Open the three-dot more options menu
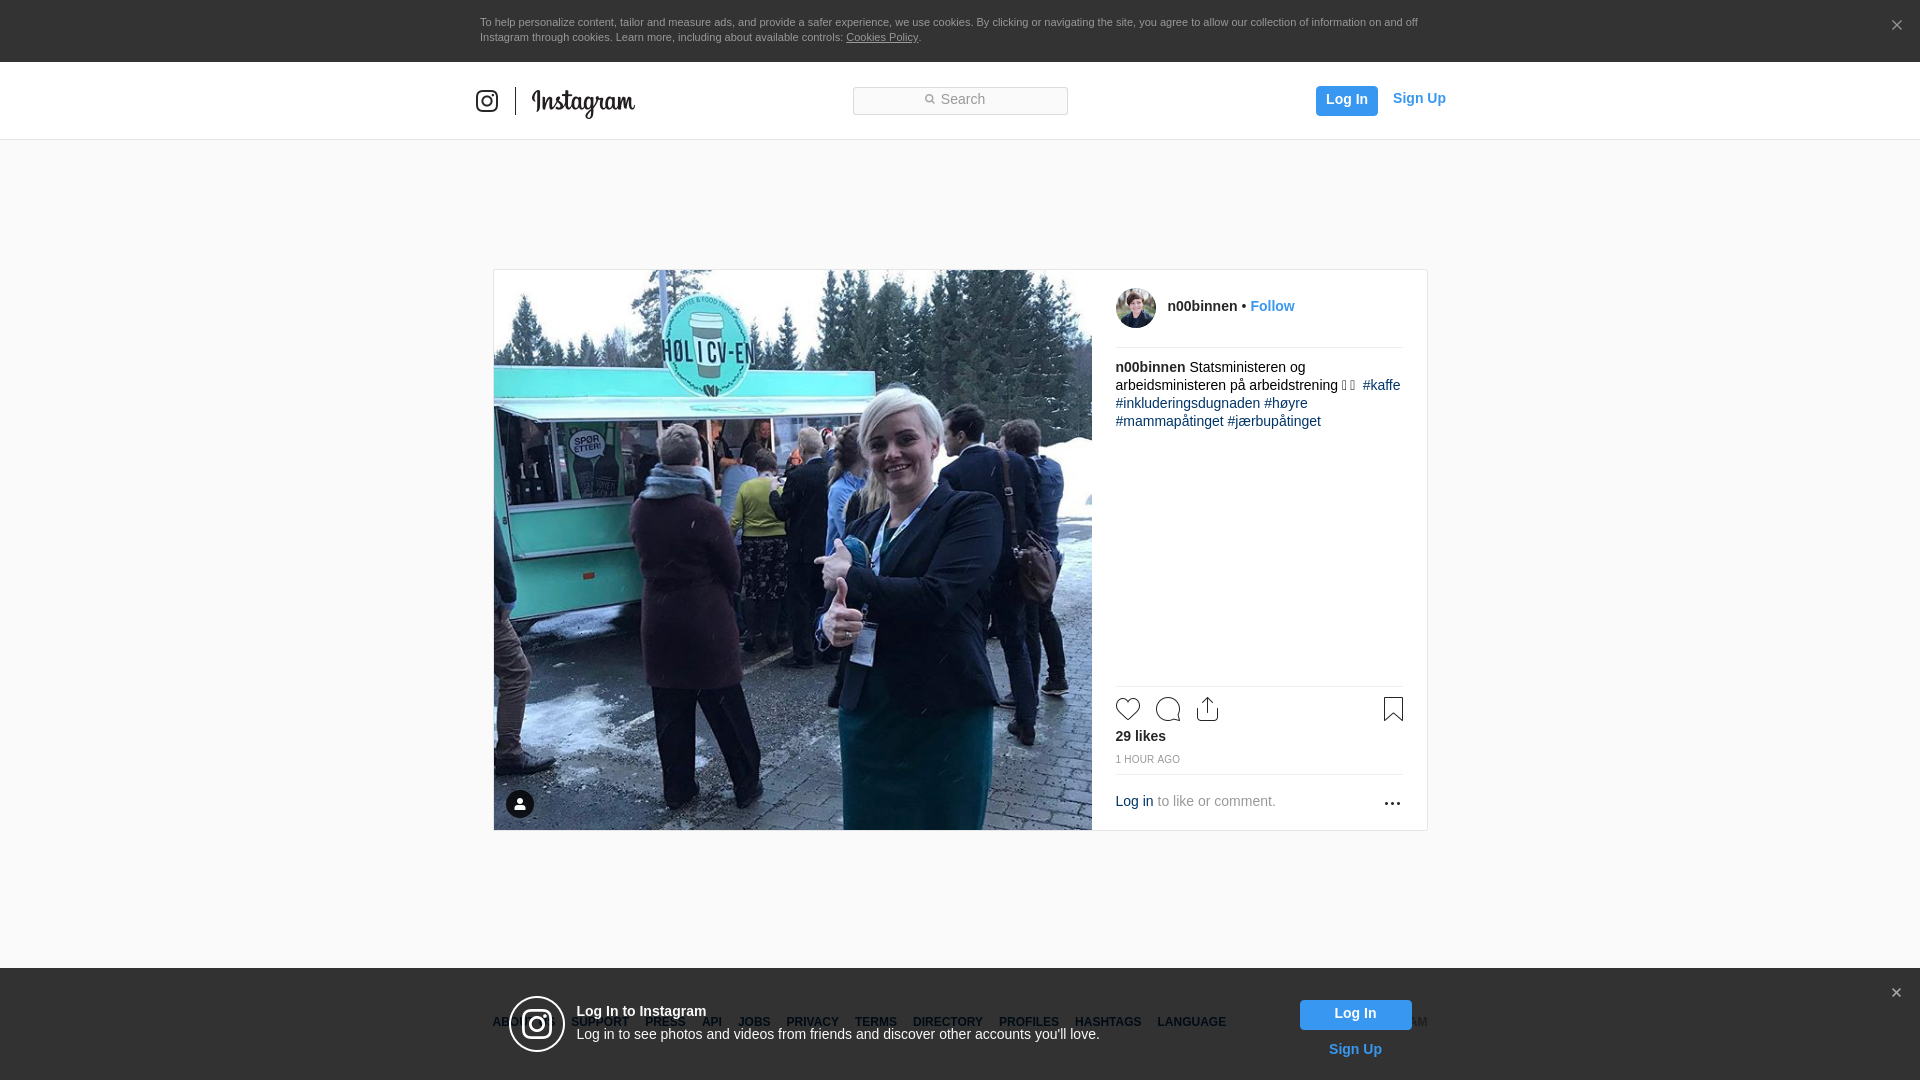The image size is (1920, 1080). tap(1392, 803)
